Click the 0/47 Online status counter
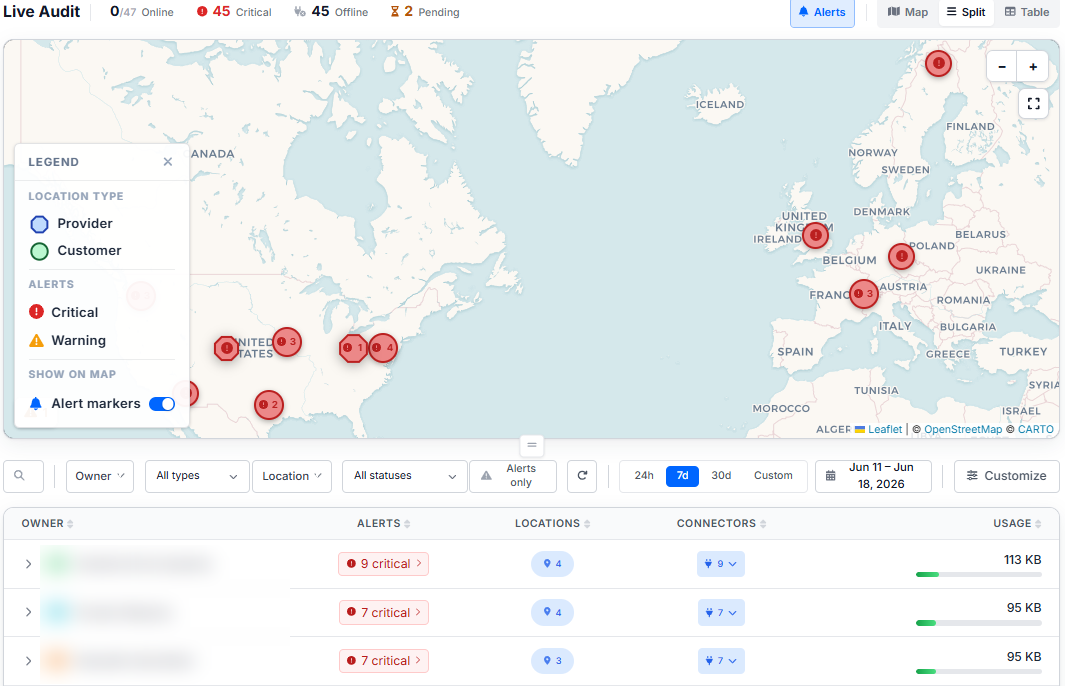The width and height of the screenshot is (1065, 686). (141, 12)
